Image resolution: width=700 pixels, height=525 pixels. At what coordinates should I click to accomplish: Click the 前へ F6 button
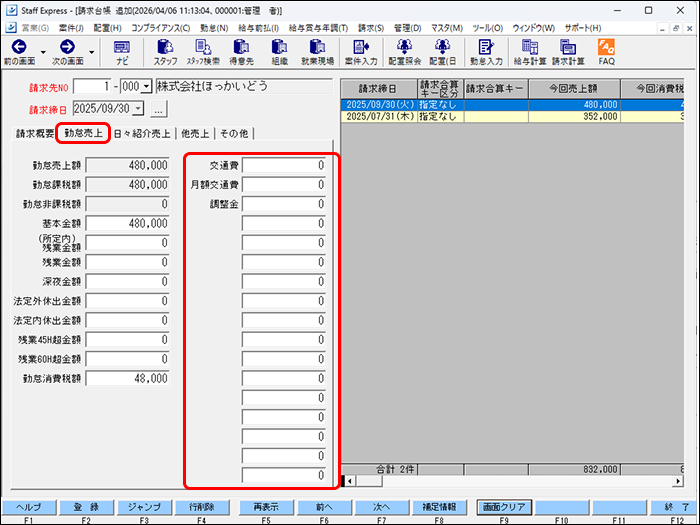[x=324, y=507]
